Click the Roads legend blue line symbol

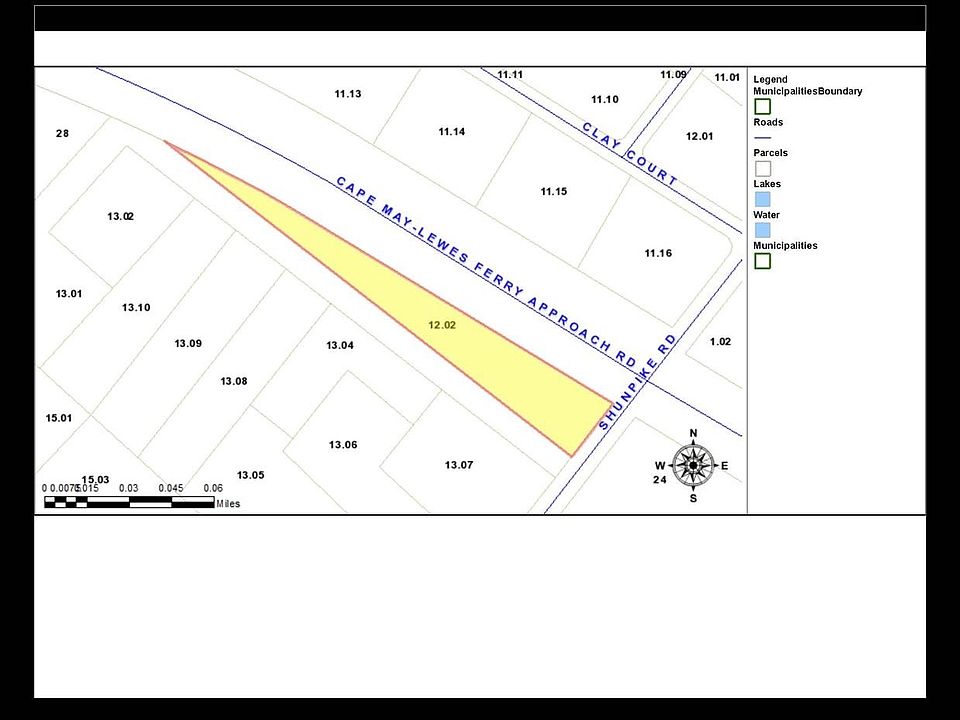pyautogui.click(x=762, y=136)
